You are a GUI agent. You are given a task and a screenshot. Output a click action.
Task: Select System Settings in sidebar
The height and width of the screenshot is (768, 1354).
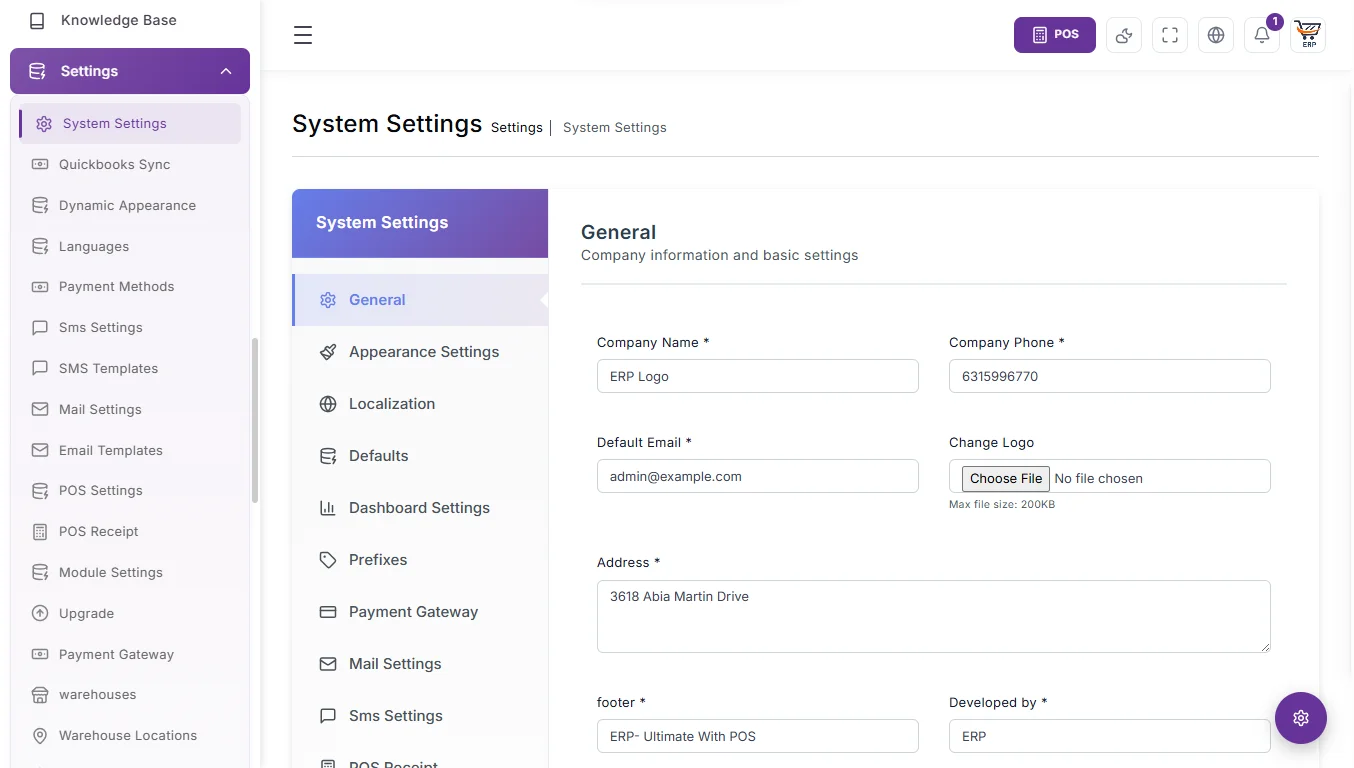coord(130,124)
